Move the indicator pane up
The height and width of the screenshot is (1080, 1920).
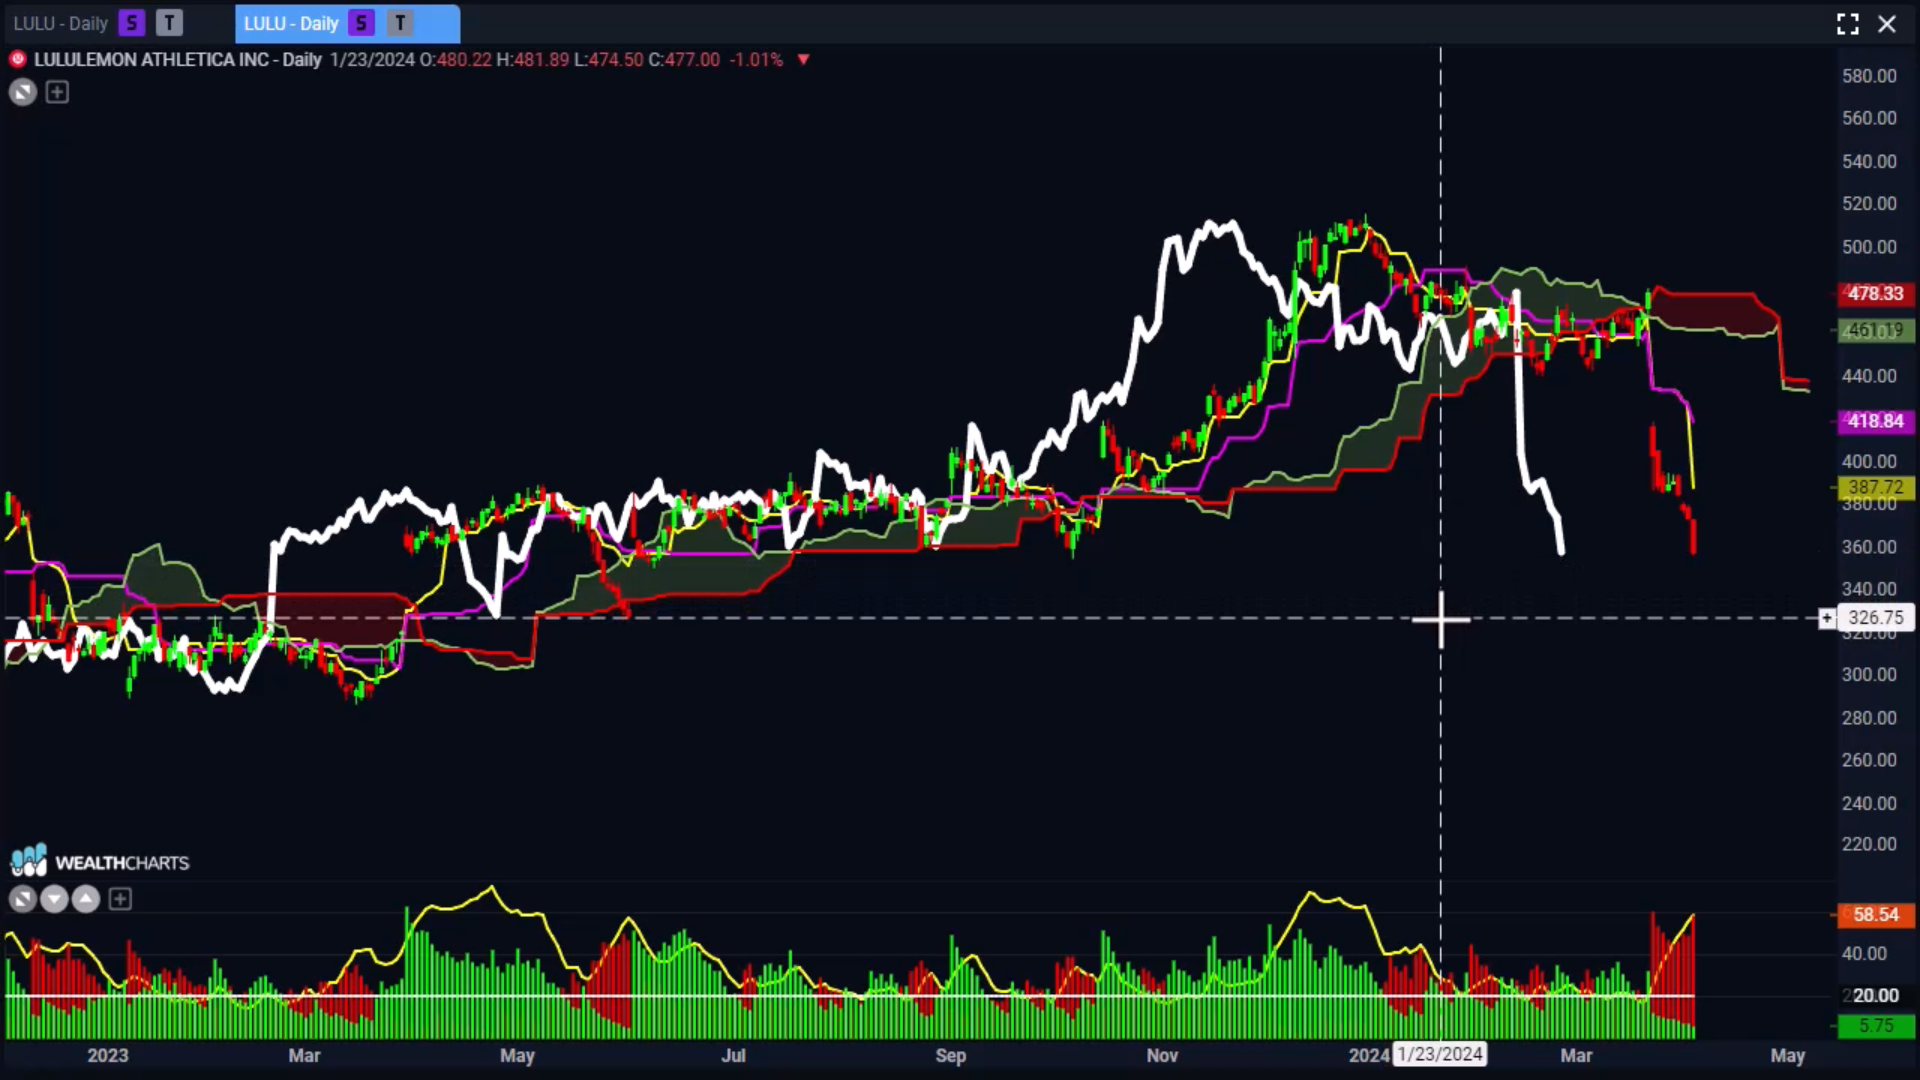click(x=87, y=899)
